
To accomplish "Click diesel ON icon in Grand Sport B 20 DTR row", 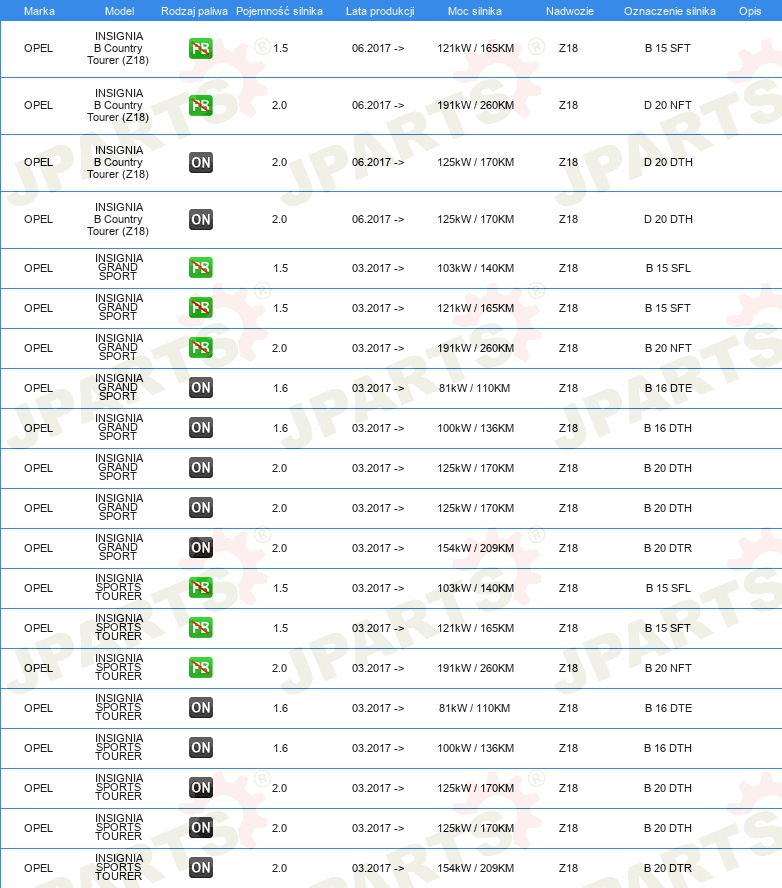I will (x=200, y=548).
